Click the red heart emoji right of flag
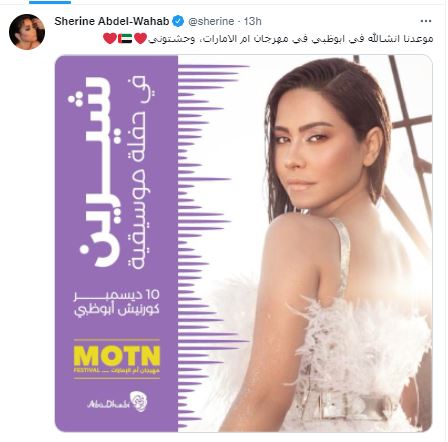The height and width of the screenshot is (442, 448). [x=140, y=39]
